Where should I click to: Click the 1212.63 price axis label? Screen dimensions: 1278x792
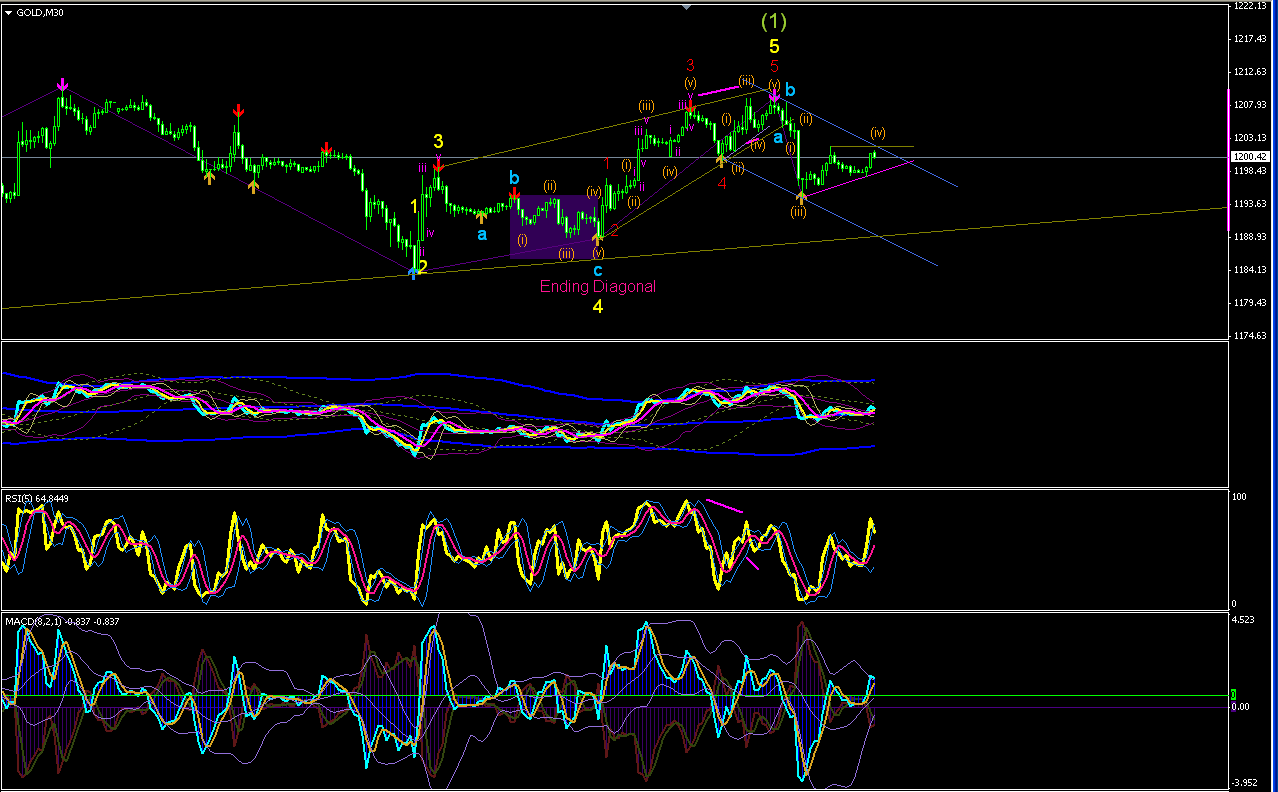(x=1252, y=72)
